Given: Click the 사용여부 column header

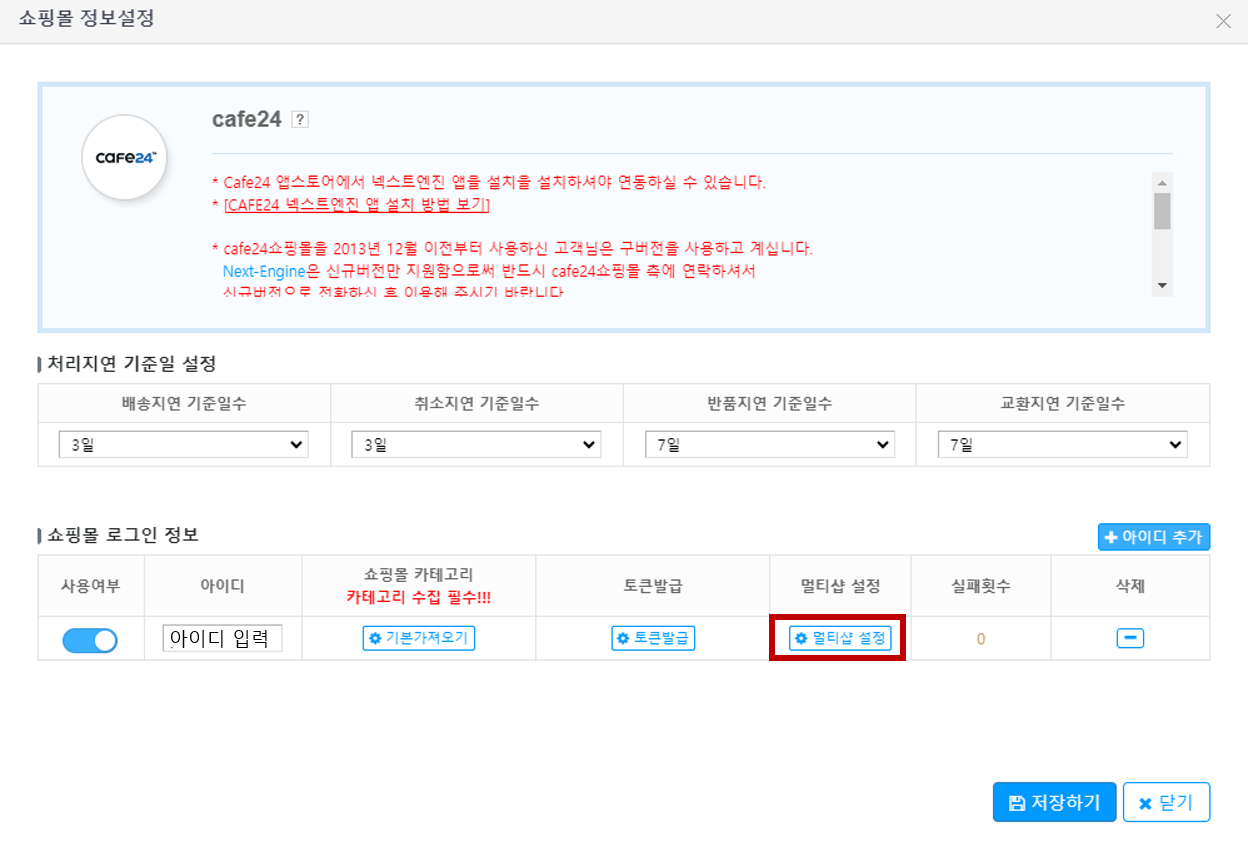Looking at the screenshot, I should point(91,586).
